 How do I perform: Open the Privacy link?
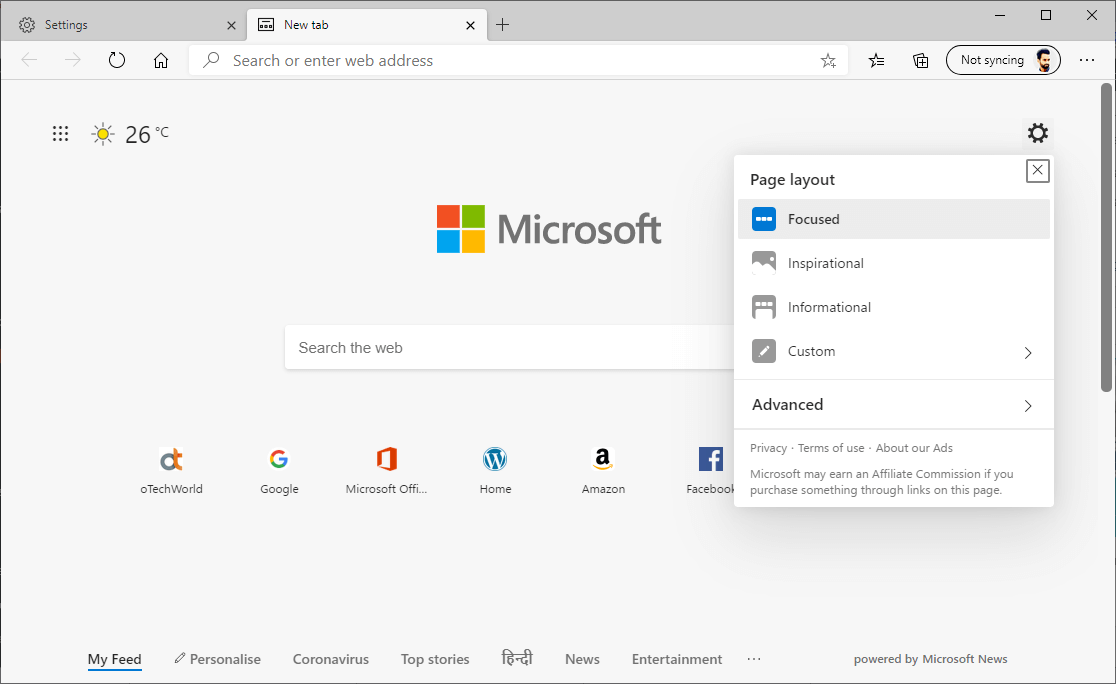(x=768, y=448)
